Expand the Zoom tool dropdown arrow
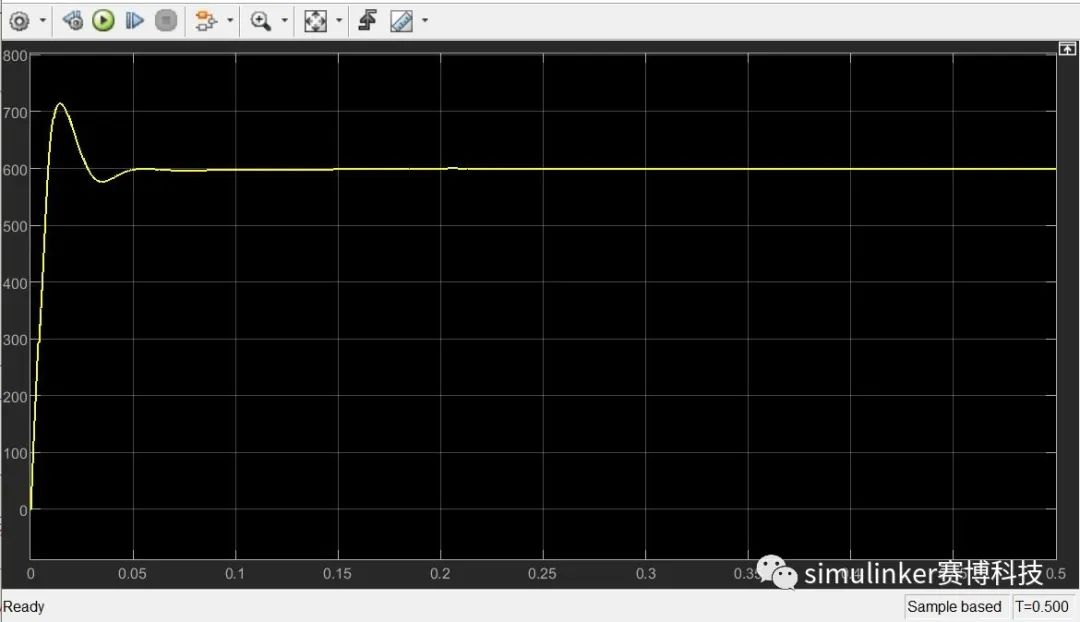 click(x=284, y=21)
